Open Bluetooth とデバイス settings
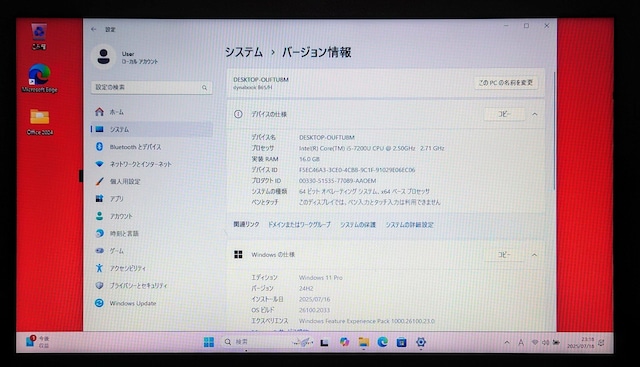Image resolution: width=640 pixels, height=367 pixels. (x=151, y=147)
